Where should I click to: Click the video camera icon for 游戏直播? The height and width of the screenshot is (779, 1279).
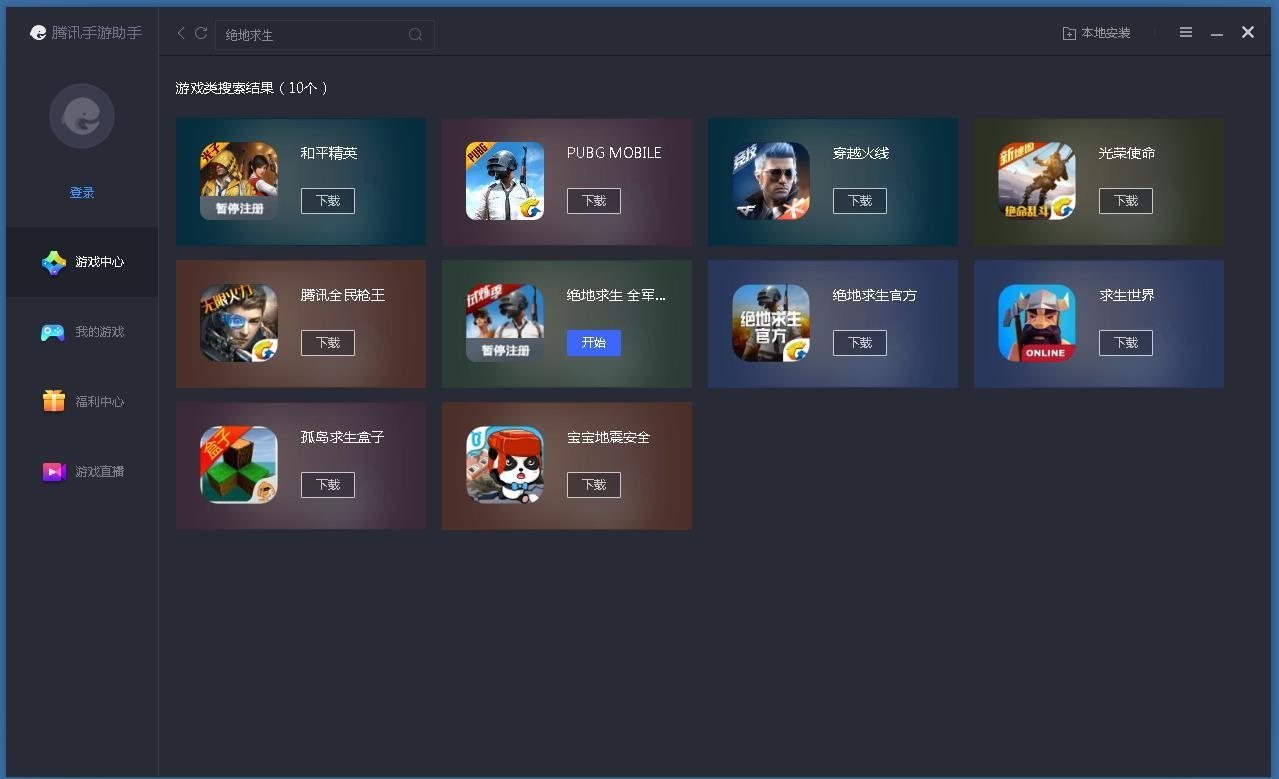point(54,471)
